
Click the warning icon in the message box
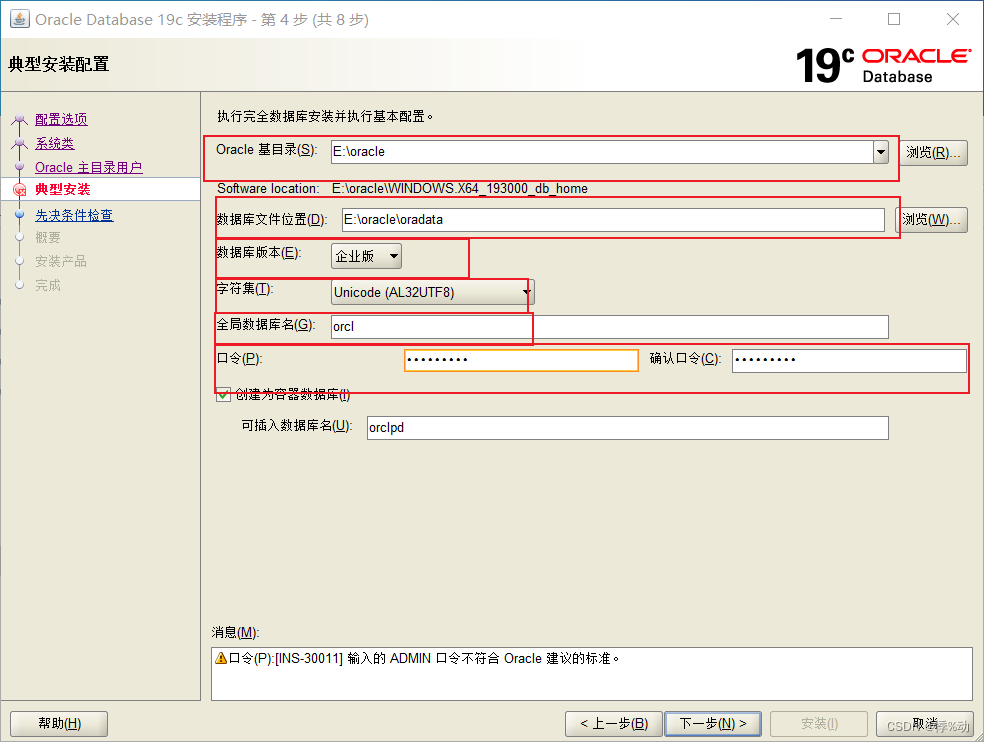coord(221,658)
